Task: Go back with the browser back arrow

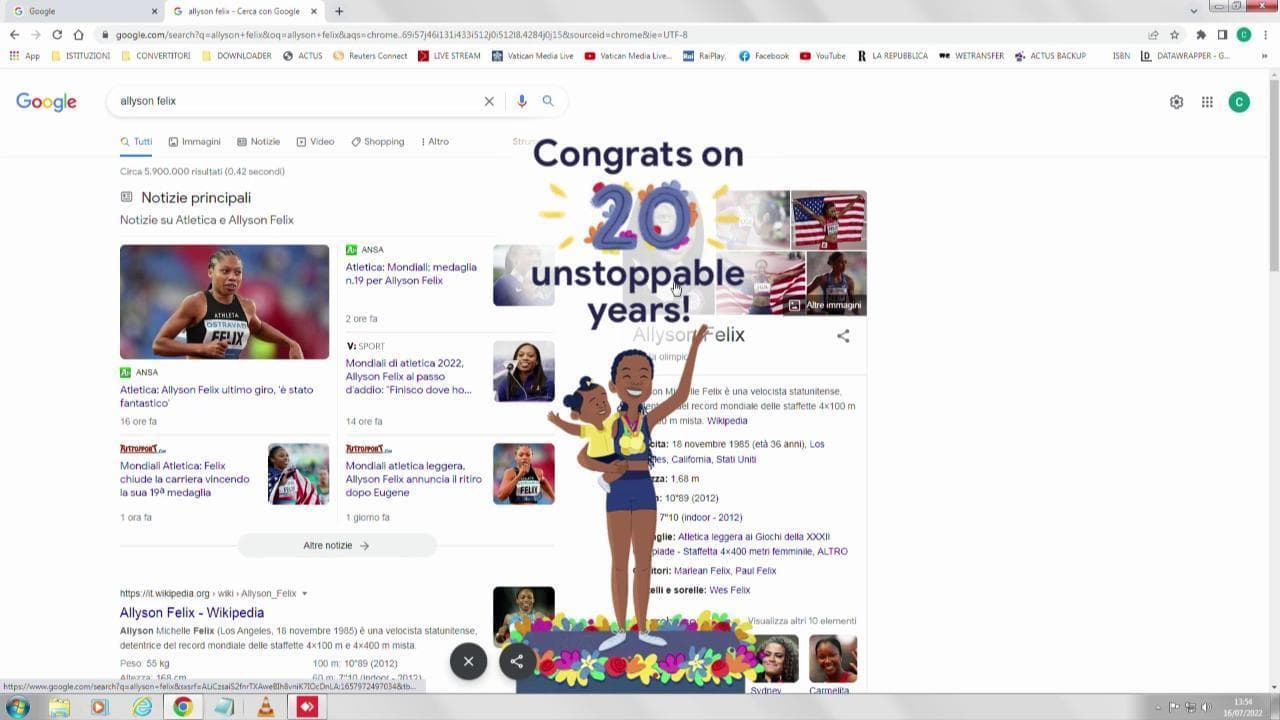Action: pos(14,34)
